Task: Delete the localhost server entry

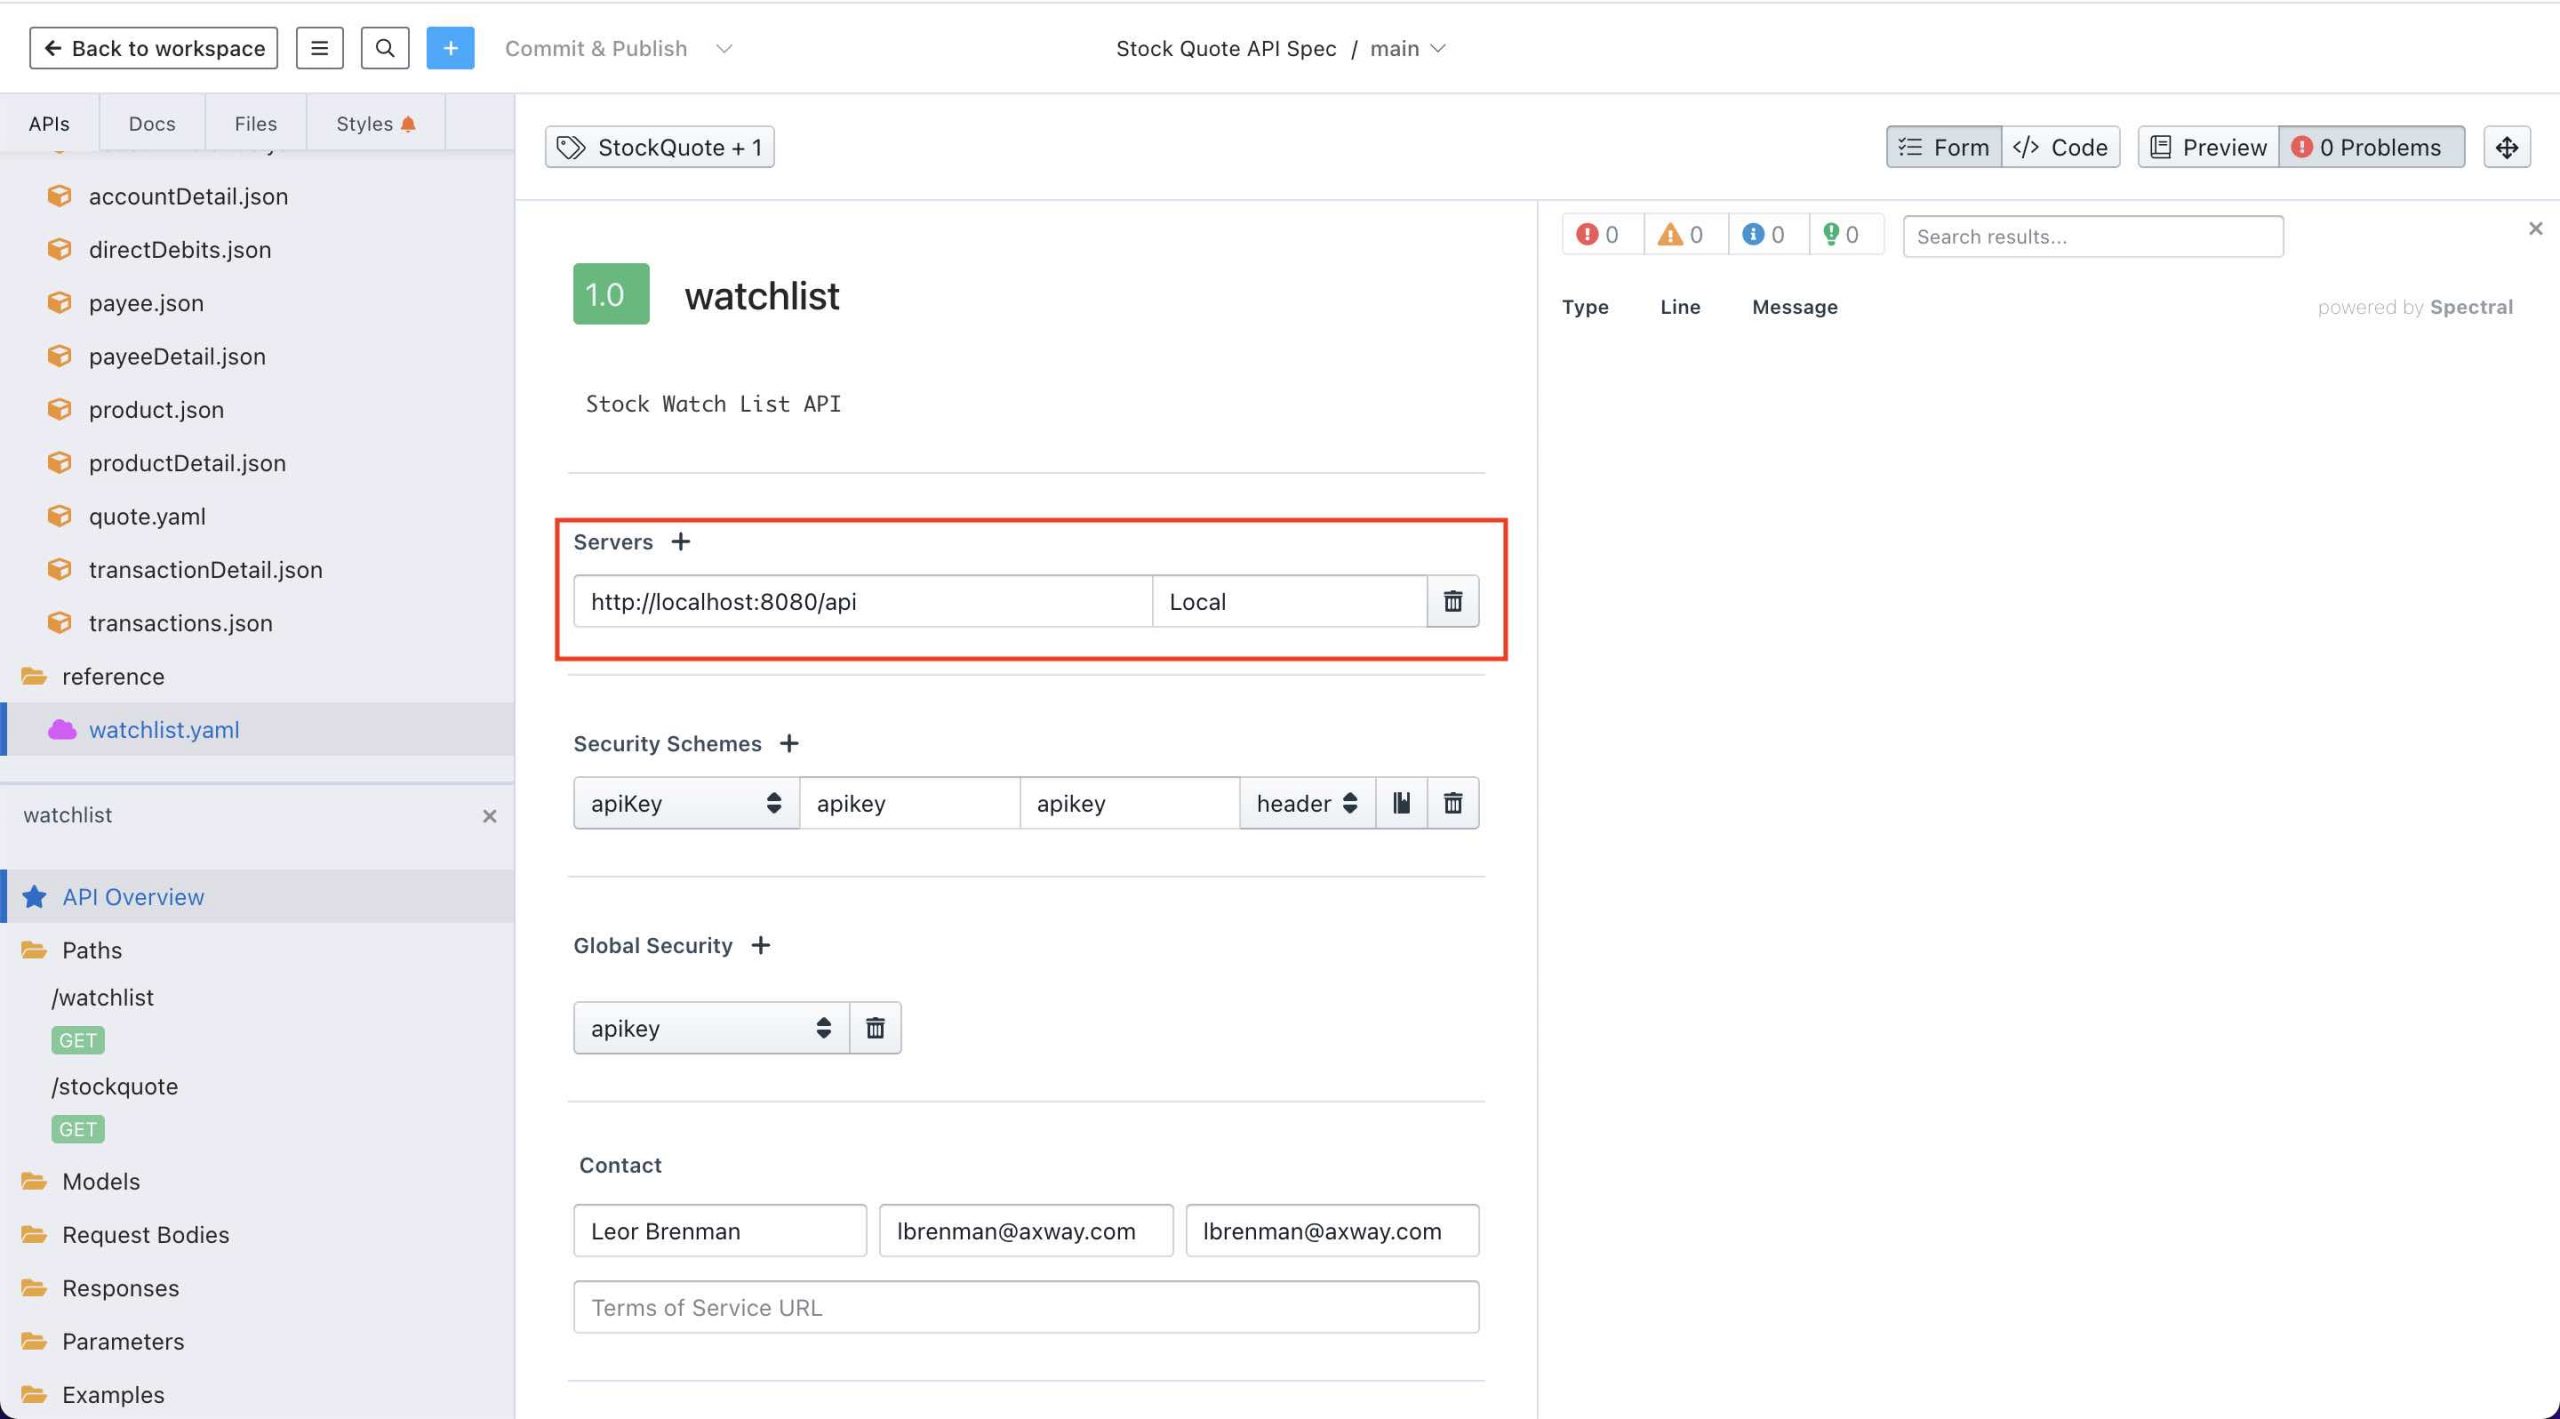Action: 1452,601
